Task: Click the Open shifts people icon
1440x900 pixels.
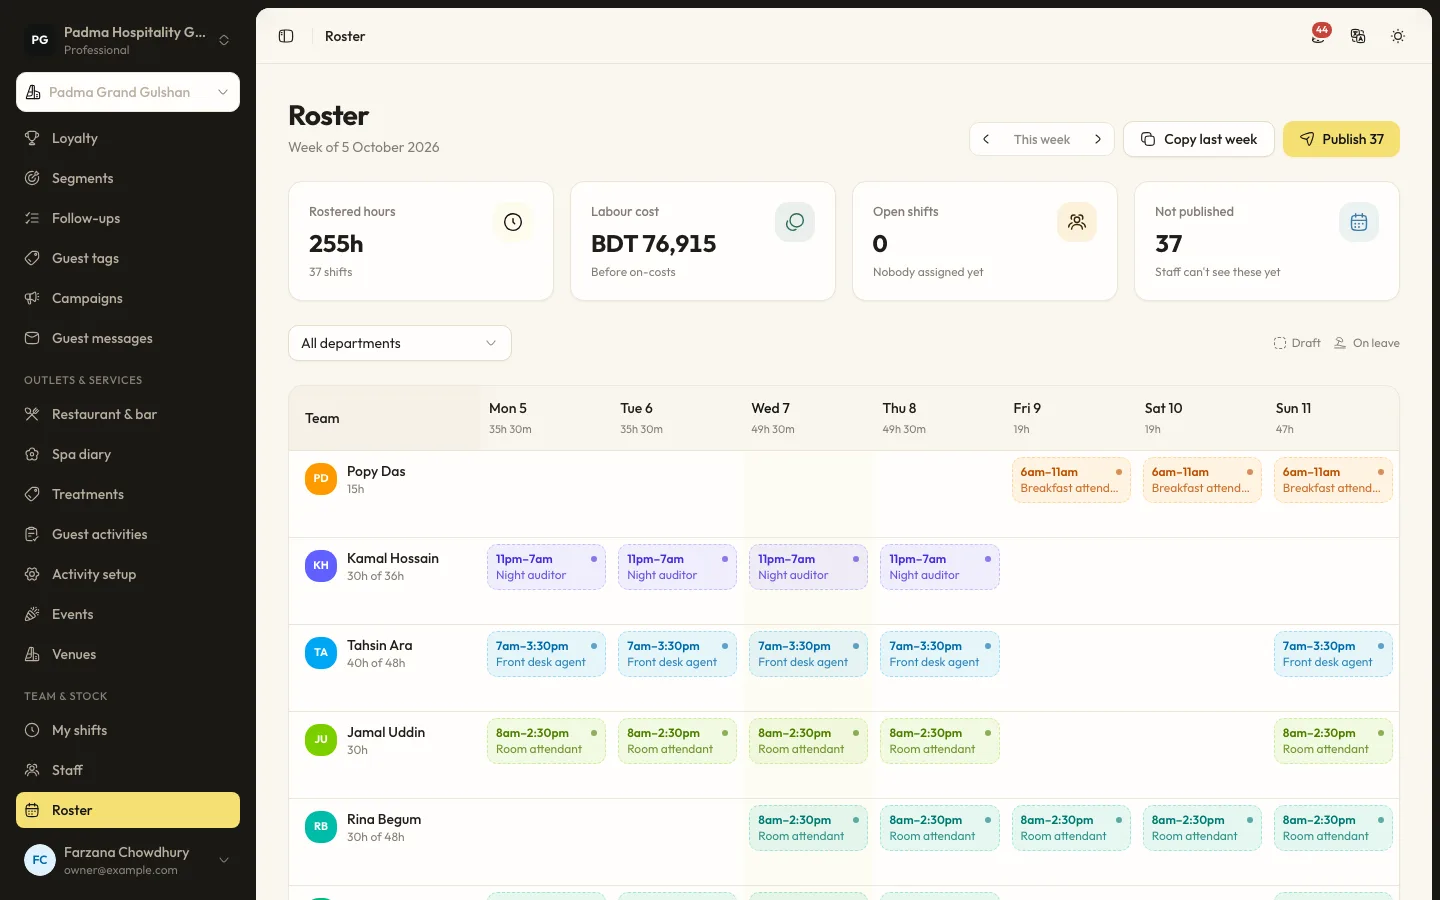Action: (1077, 222)
